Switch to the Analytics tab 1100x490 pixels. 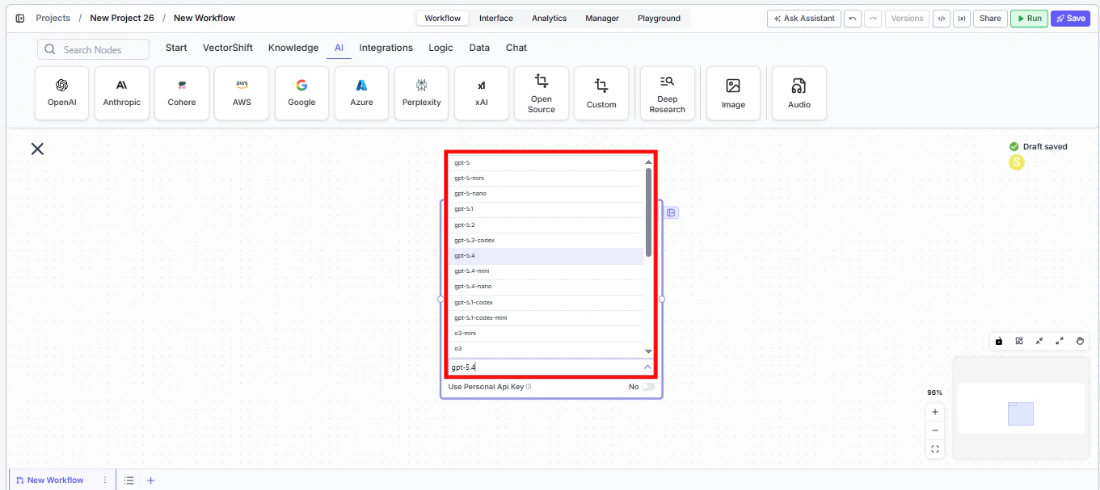(x=549, y=18)
